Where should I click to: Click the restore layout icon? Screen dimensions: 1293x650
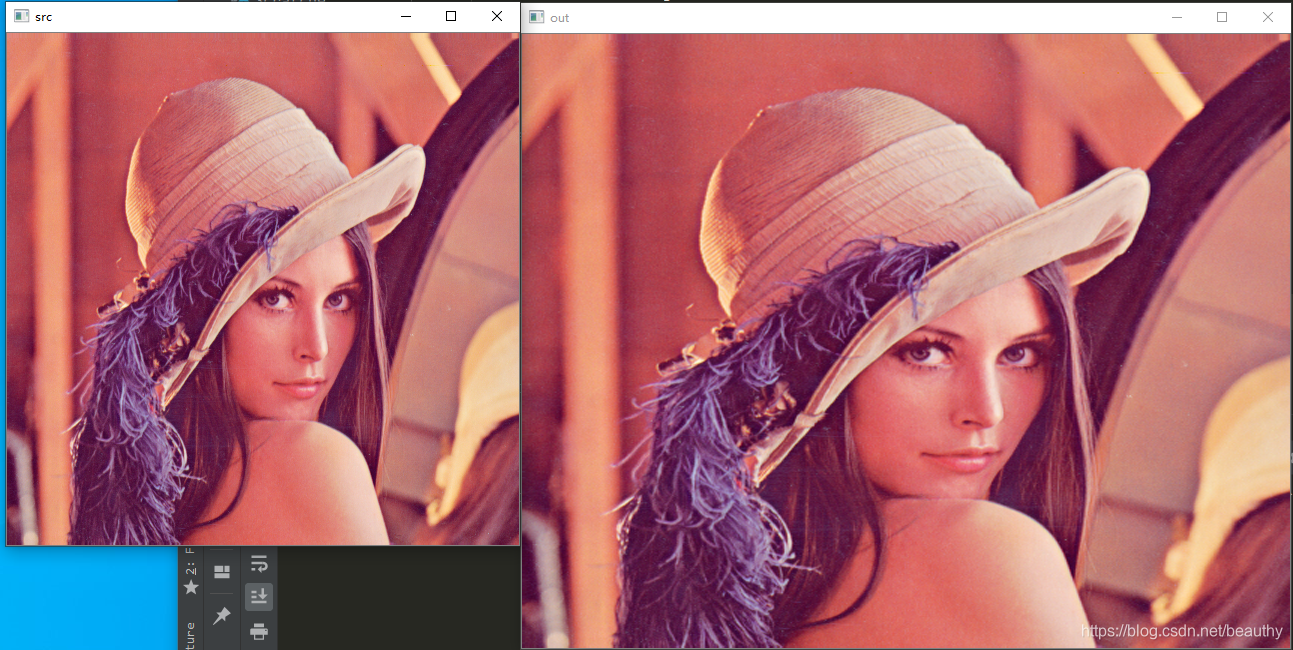point(222,572)
